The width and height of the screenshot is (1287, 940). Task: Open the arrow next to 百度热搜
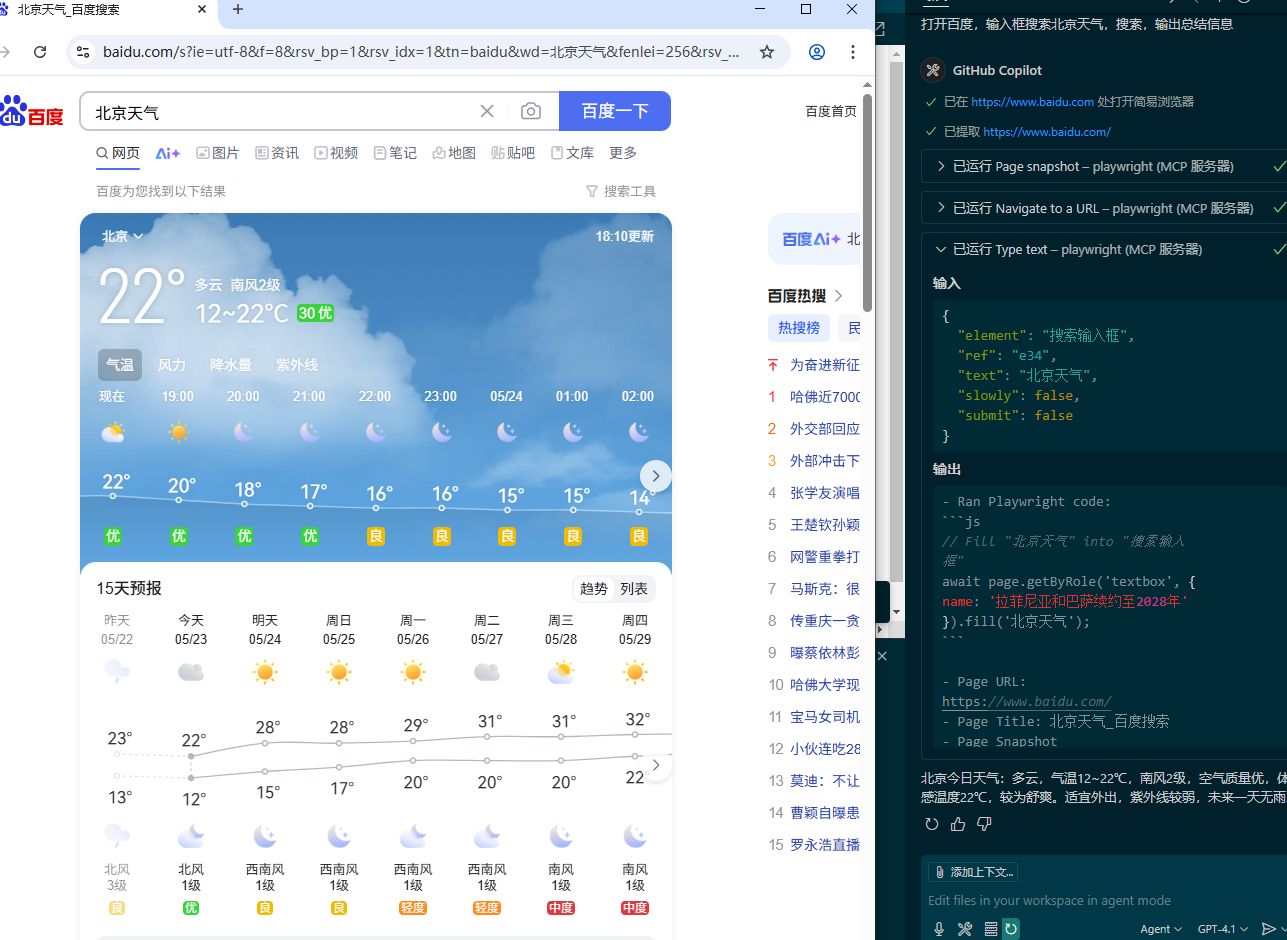tap(839, 295)
